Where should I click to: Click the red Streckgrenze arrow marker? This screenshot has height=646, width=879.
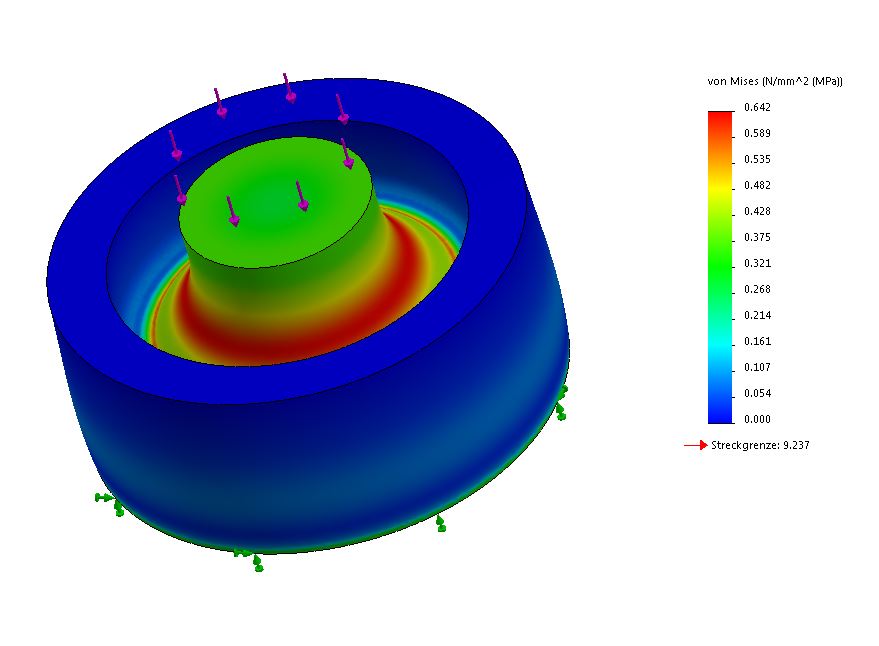pos(696,445)
